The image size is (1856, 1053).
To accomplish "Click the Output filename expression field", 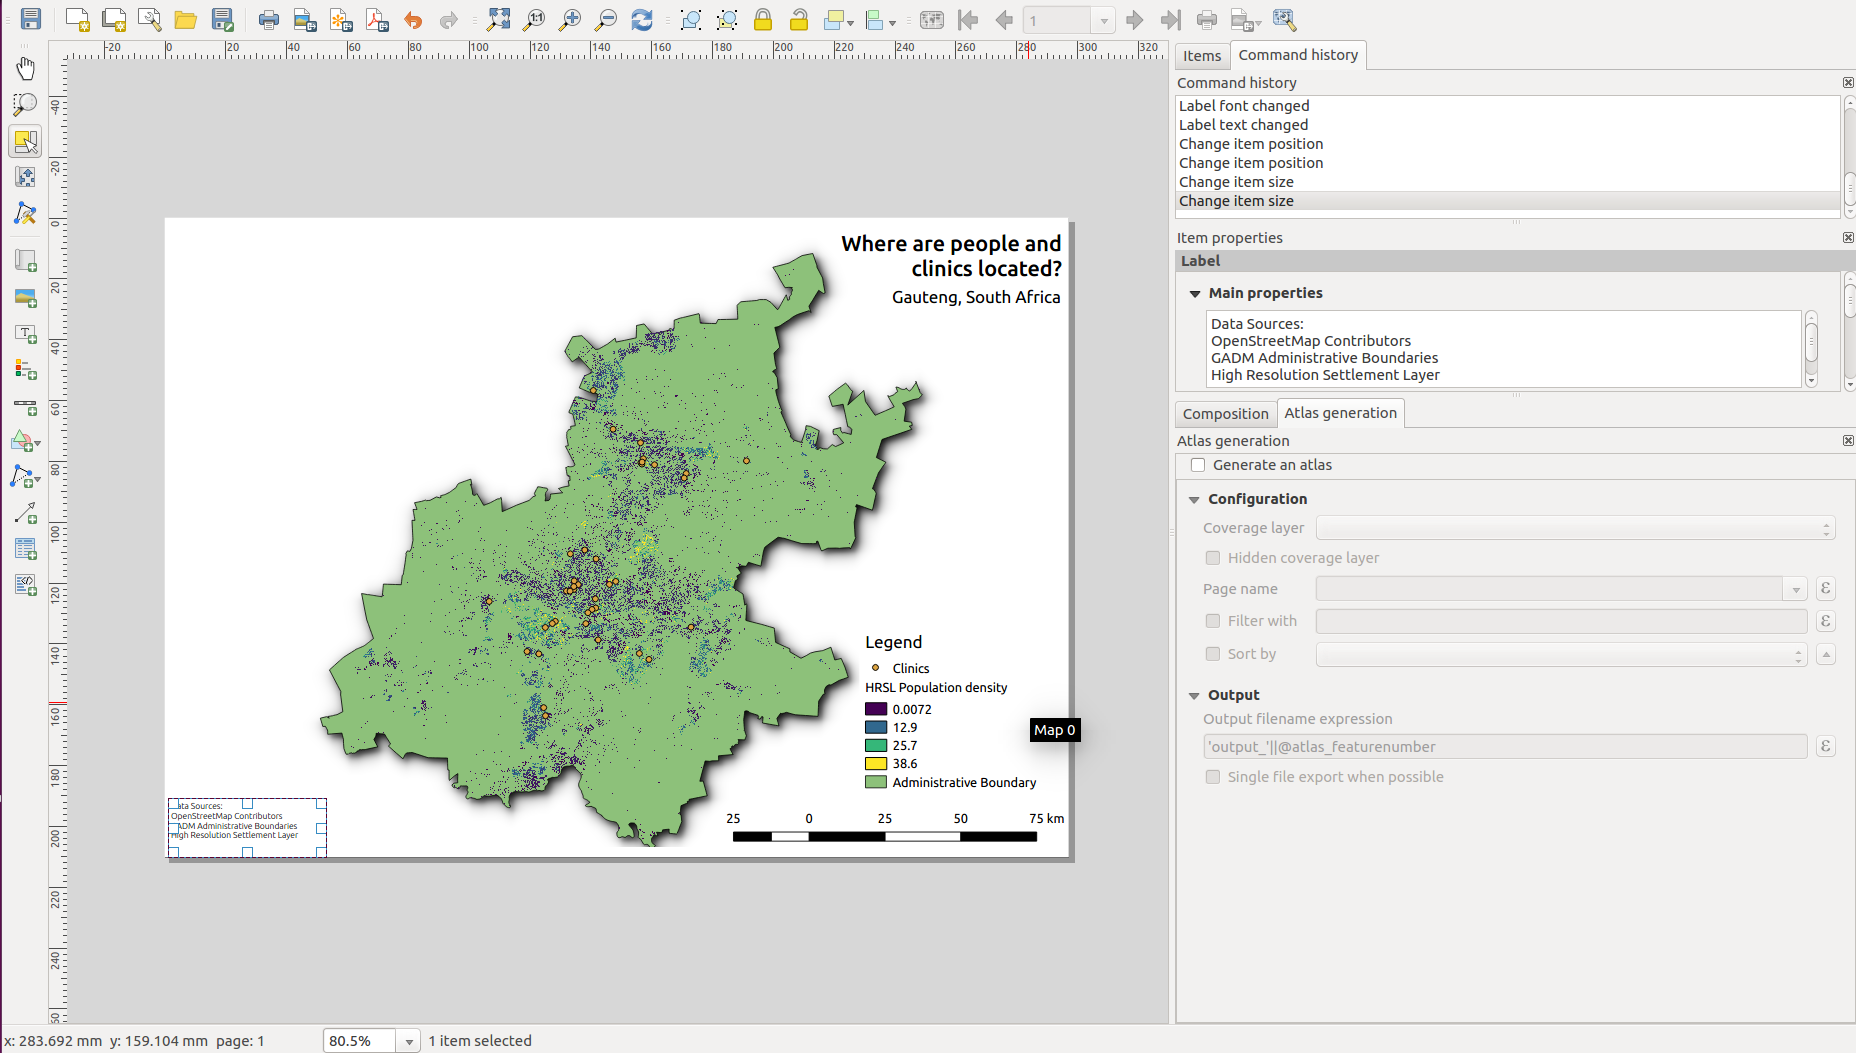I will coord(1505,747).
